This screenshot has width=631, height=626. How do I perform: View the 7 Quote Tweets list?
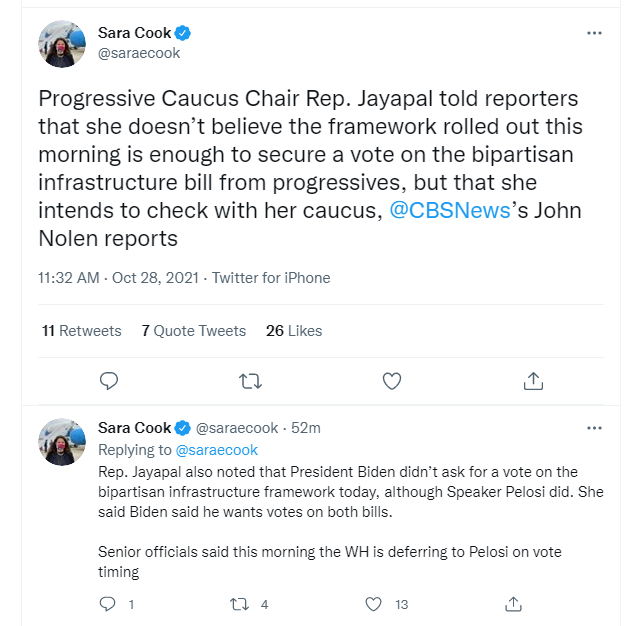[x=194, y=331]
